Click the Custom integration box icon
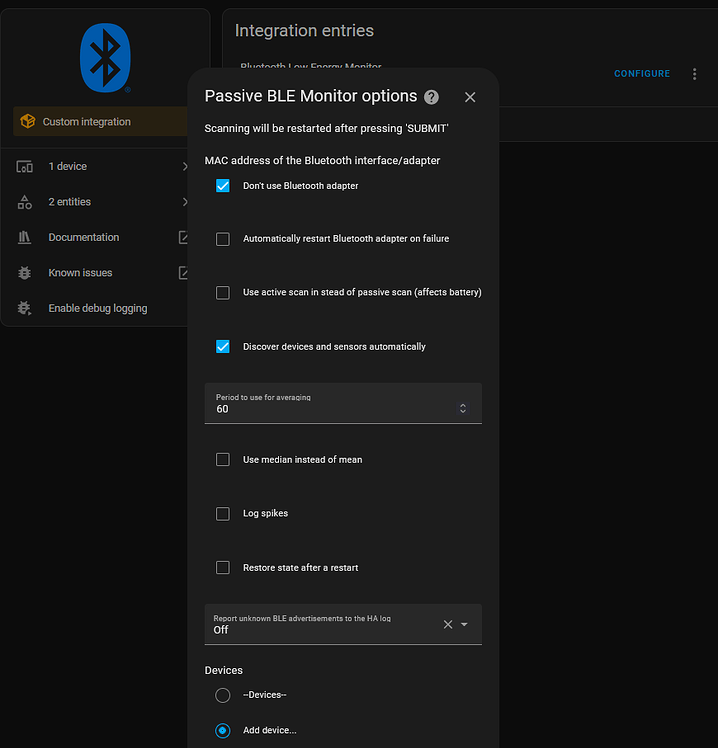The height and width of the screenshot is (748, 718). tap(28, 122)
